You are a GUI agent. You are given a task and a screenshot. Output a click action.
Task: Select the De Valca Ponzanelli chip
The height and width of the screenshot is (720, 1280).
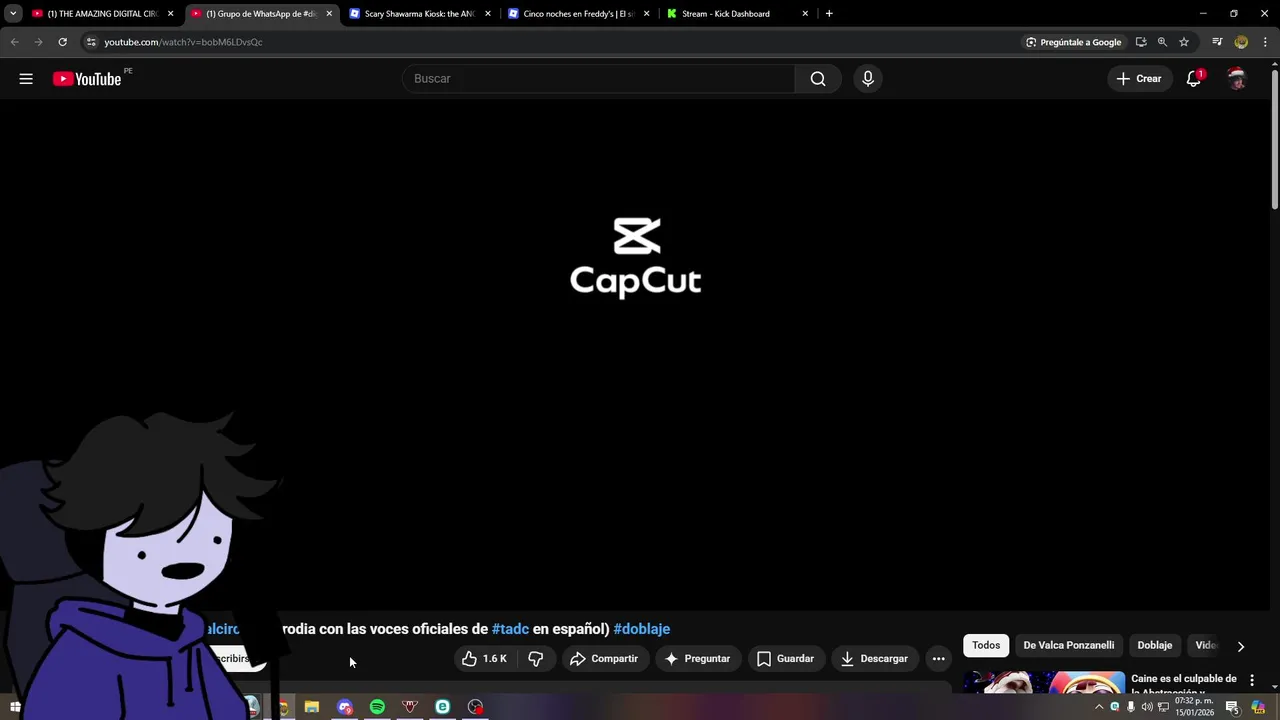(1068, 645)
